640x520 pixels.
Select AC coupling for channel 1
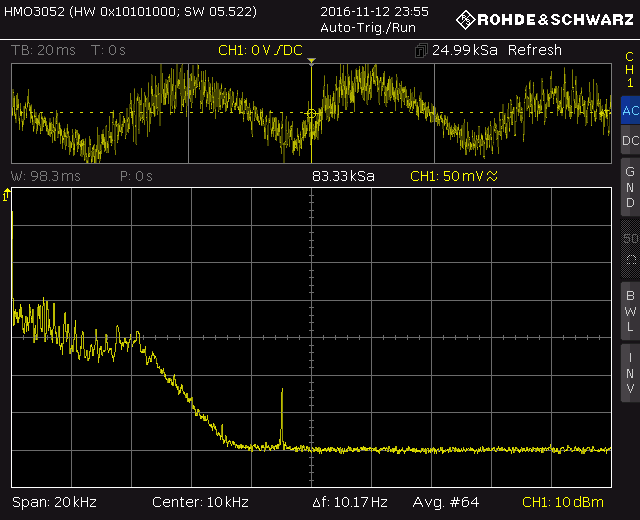(629, 112)
